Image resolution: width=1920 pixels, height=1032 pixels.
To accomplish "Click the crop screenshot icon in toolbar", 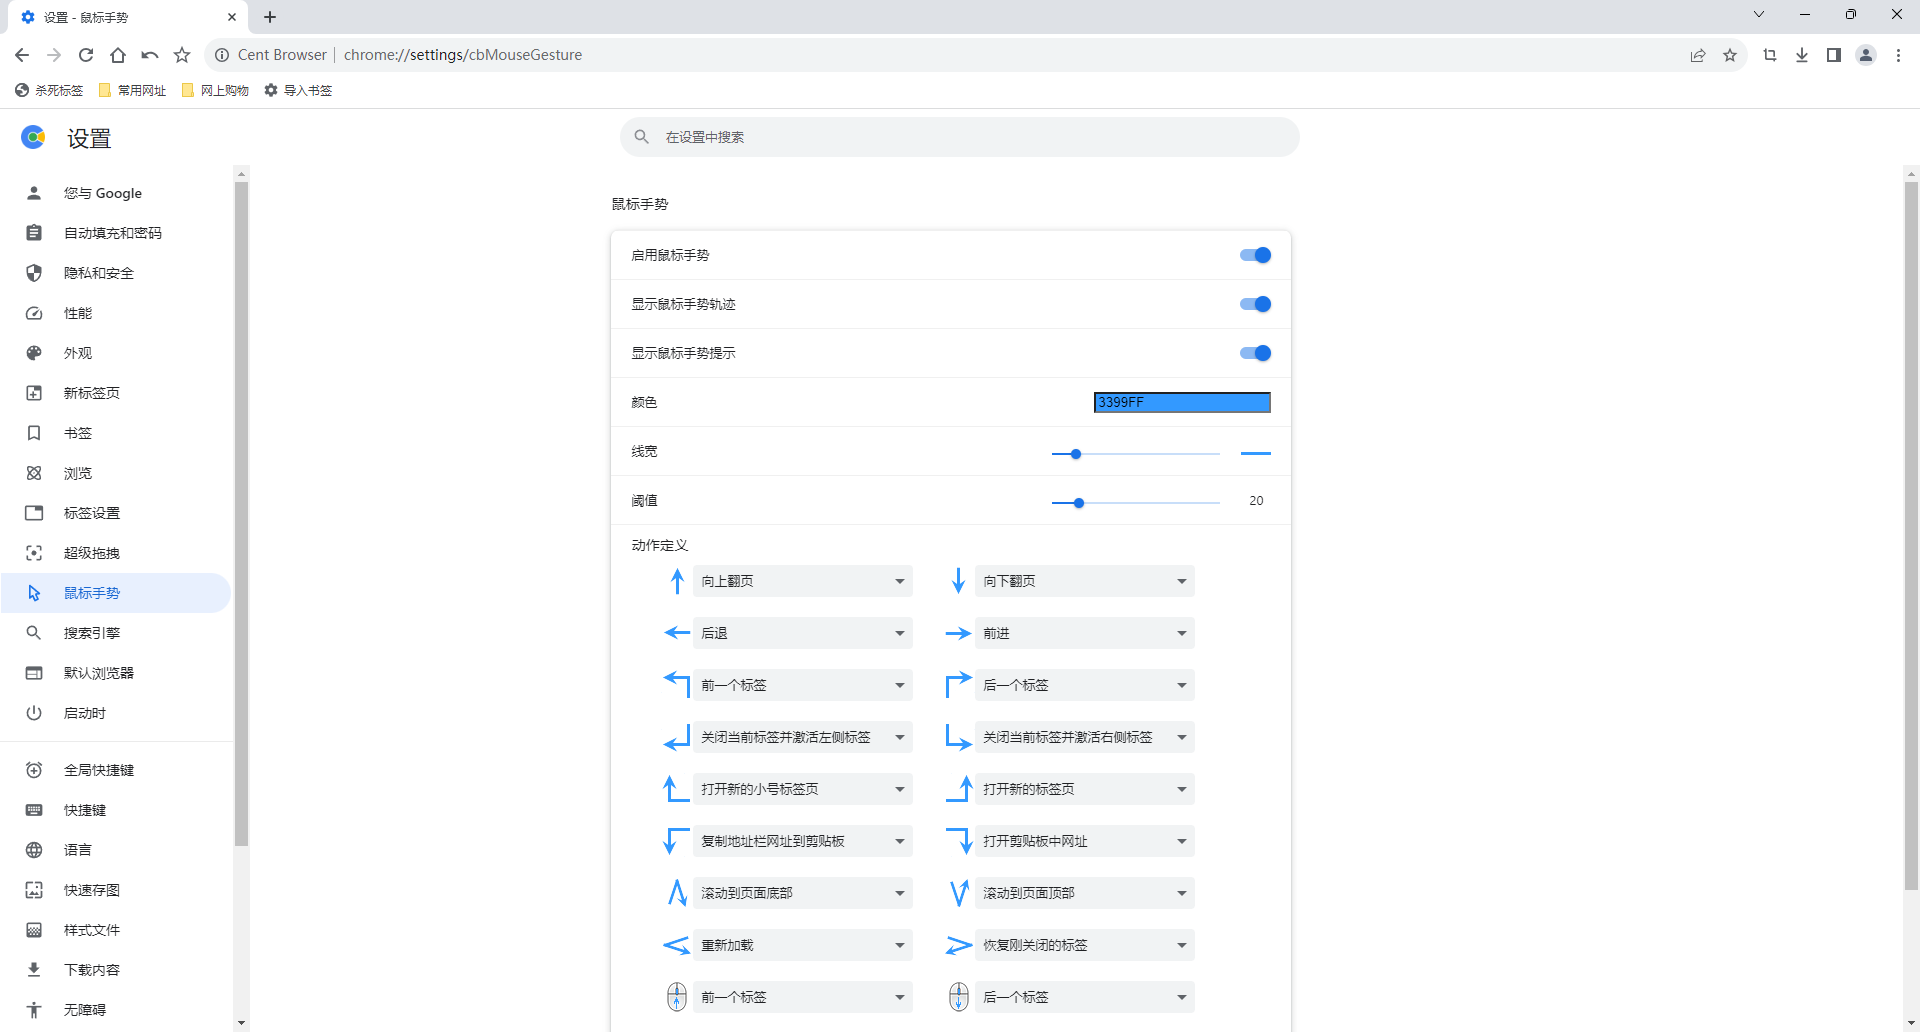I will tap(1770, 55).
